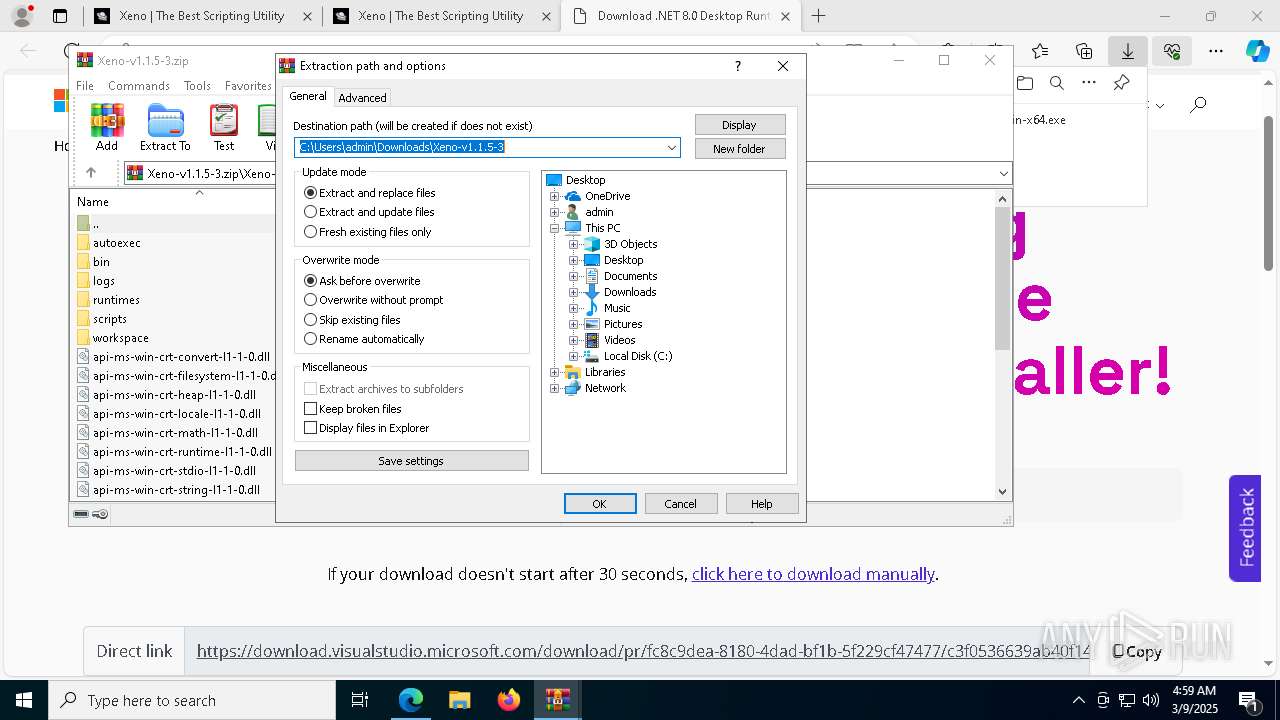Open WinRAR address bar dropdown arrow

point(1003,174)
